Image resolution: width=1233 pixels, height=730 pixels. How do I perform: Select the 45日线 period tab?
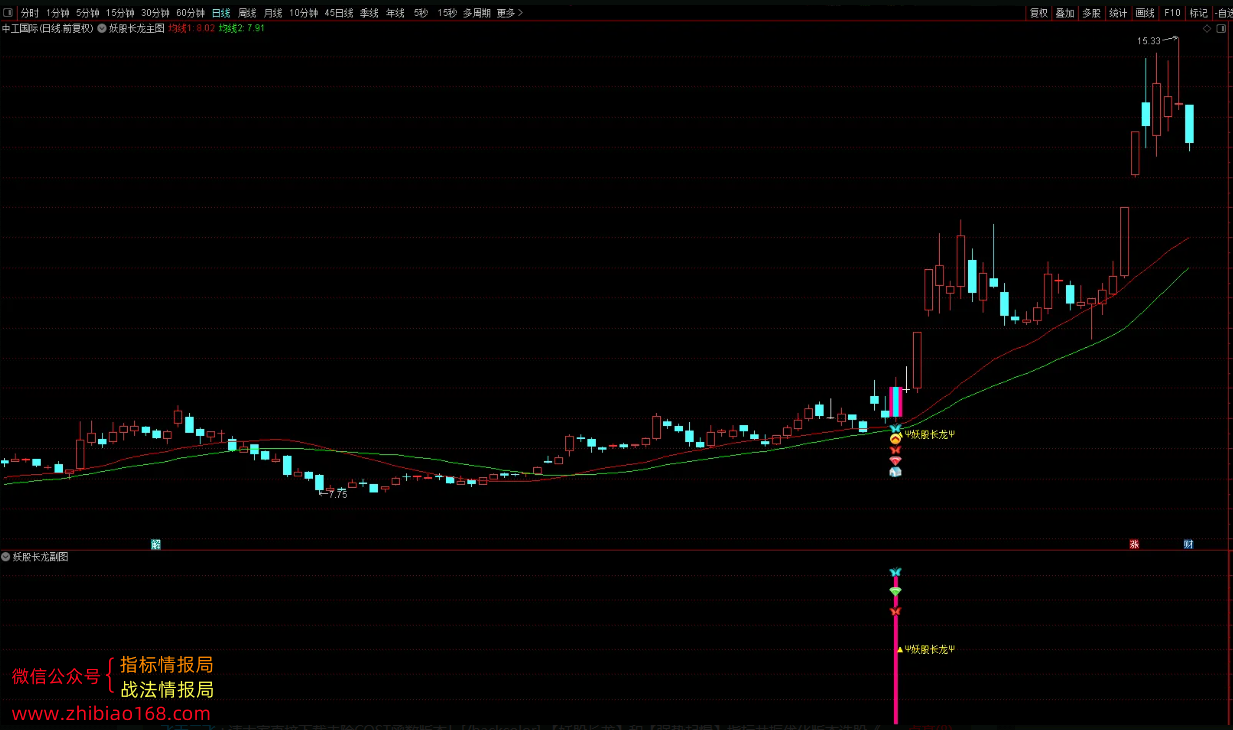[x=340, y=13]
